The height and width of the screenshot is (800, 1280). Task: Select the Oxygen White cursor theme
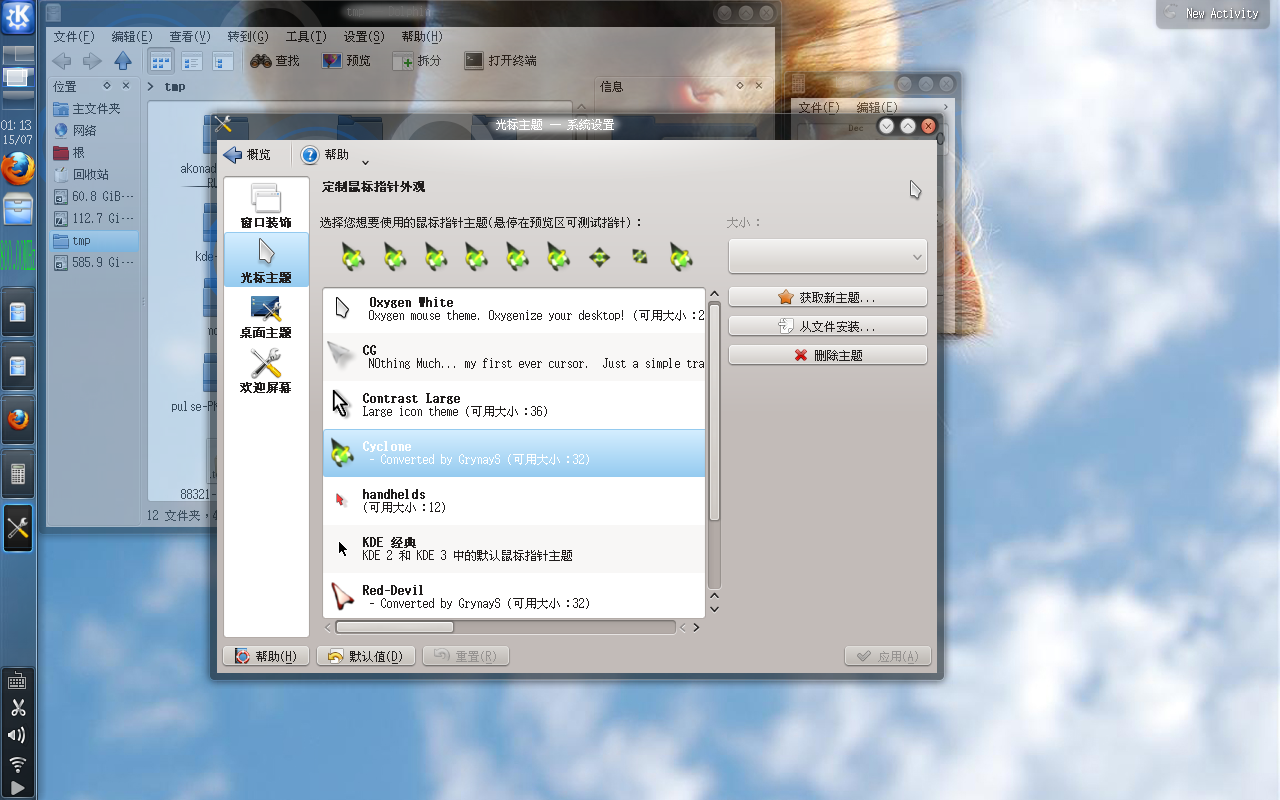514,309
